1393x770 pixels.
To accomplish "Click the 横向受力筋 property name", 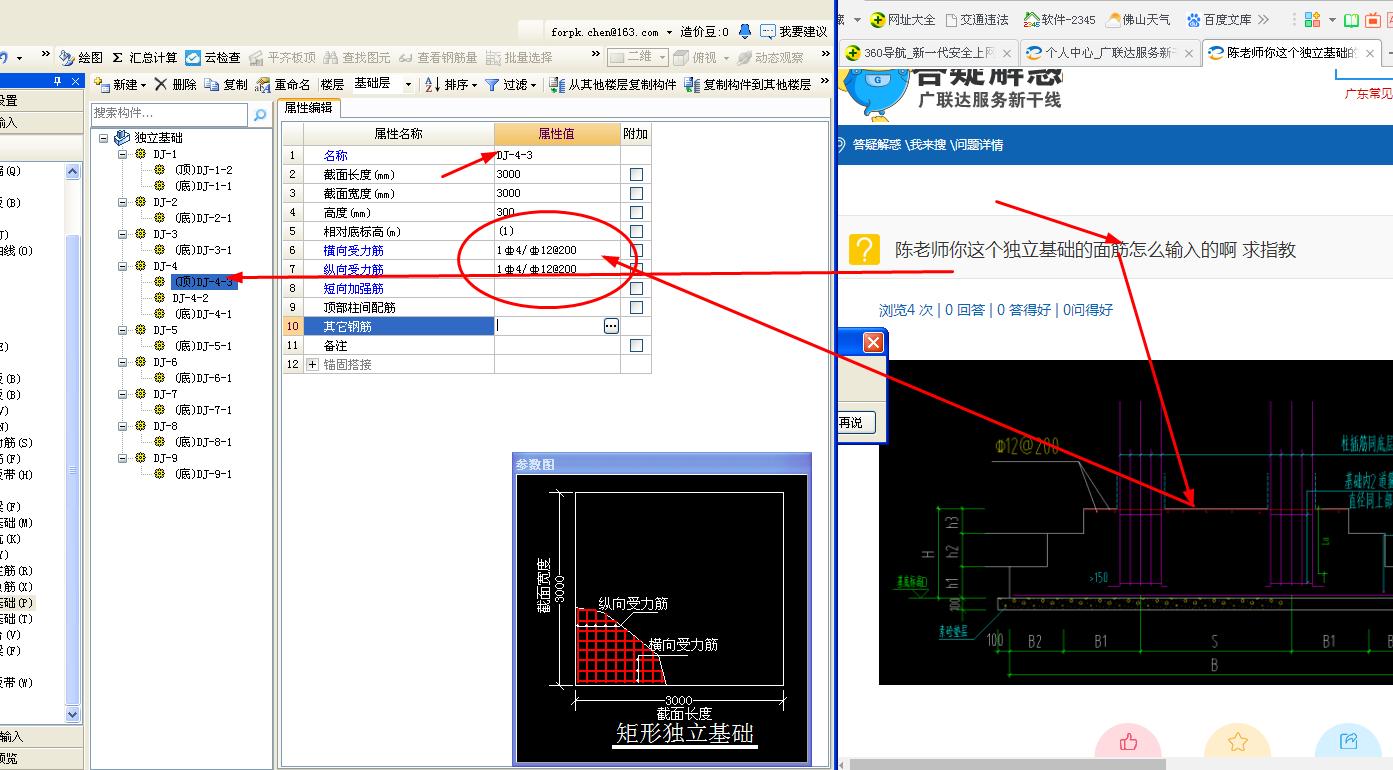I will click(353, 250).
